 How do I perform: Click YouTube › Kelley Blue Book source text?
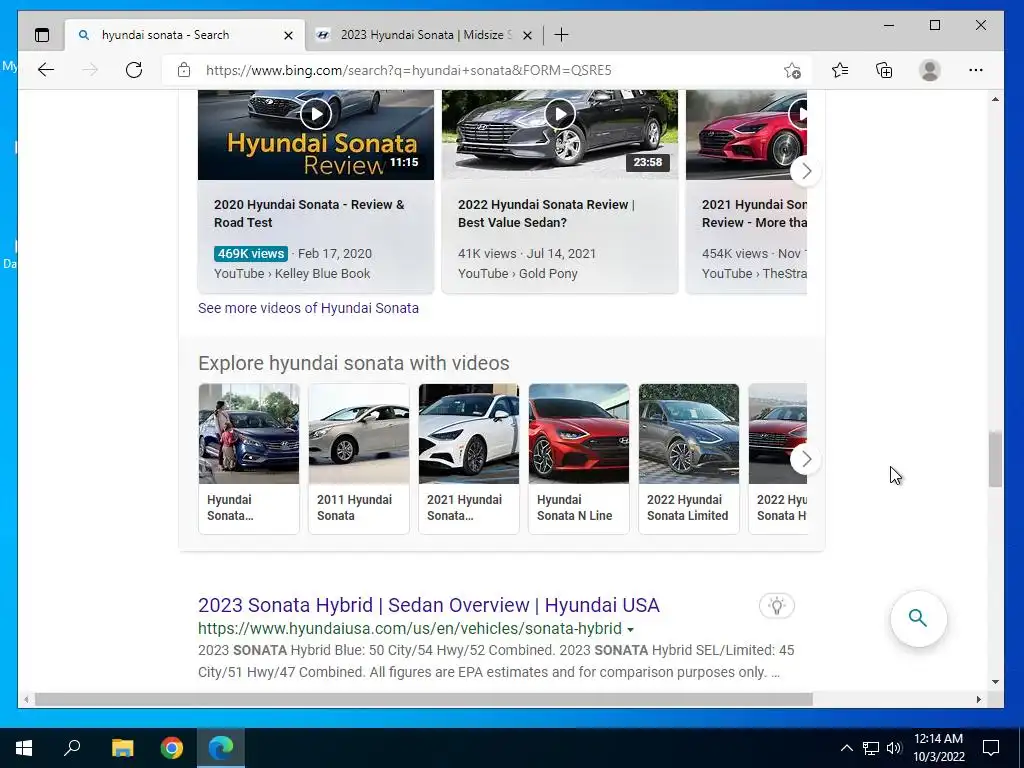292,274
